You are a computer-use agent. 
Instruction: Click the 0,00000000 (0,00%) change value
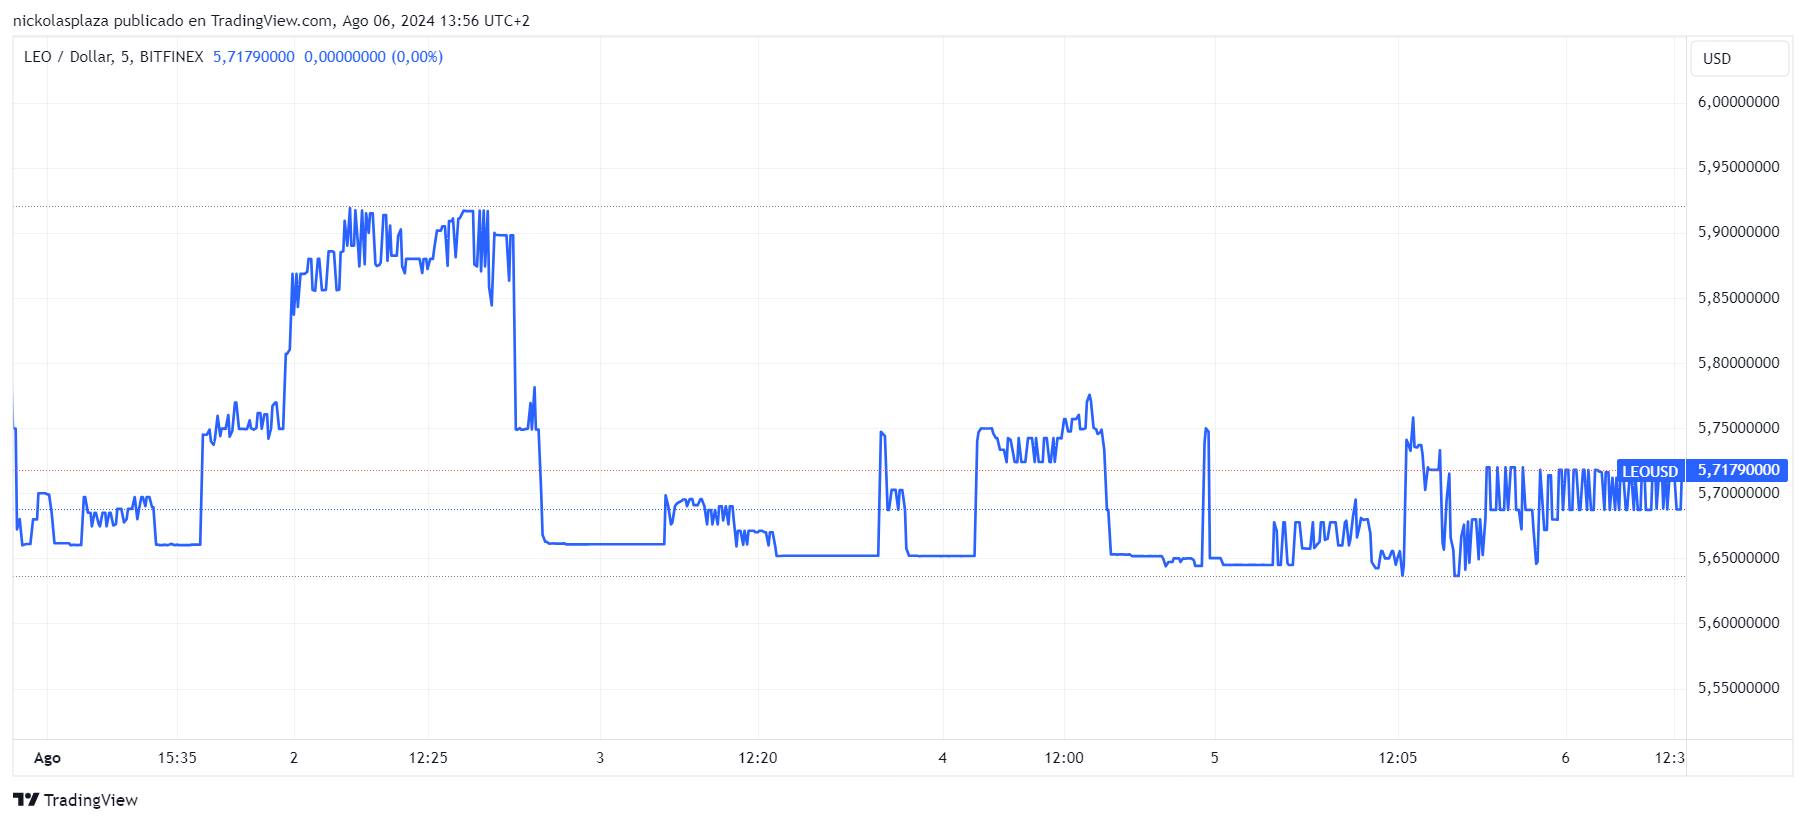(373, 57)
